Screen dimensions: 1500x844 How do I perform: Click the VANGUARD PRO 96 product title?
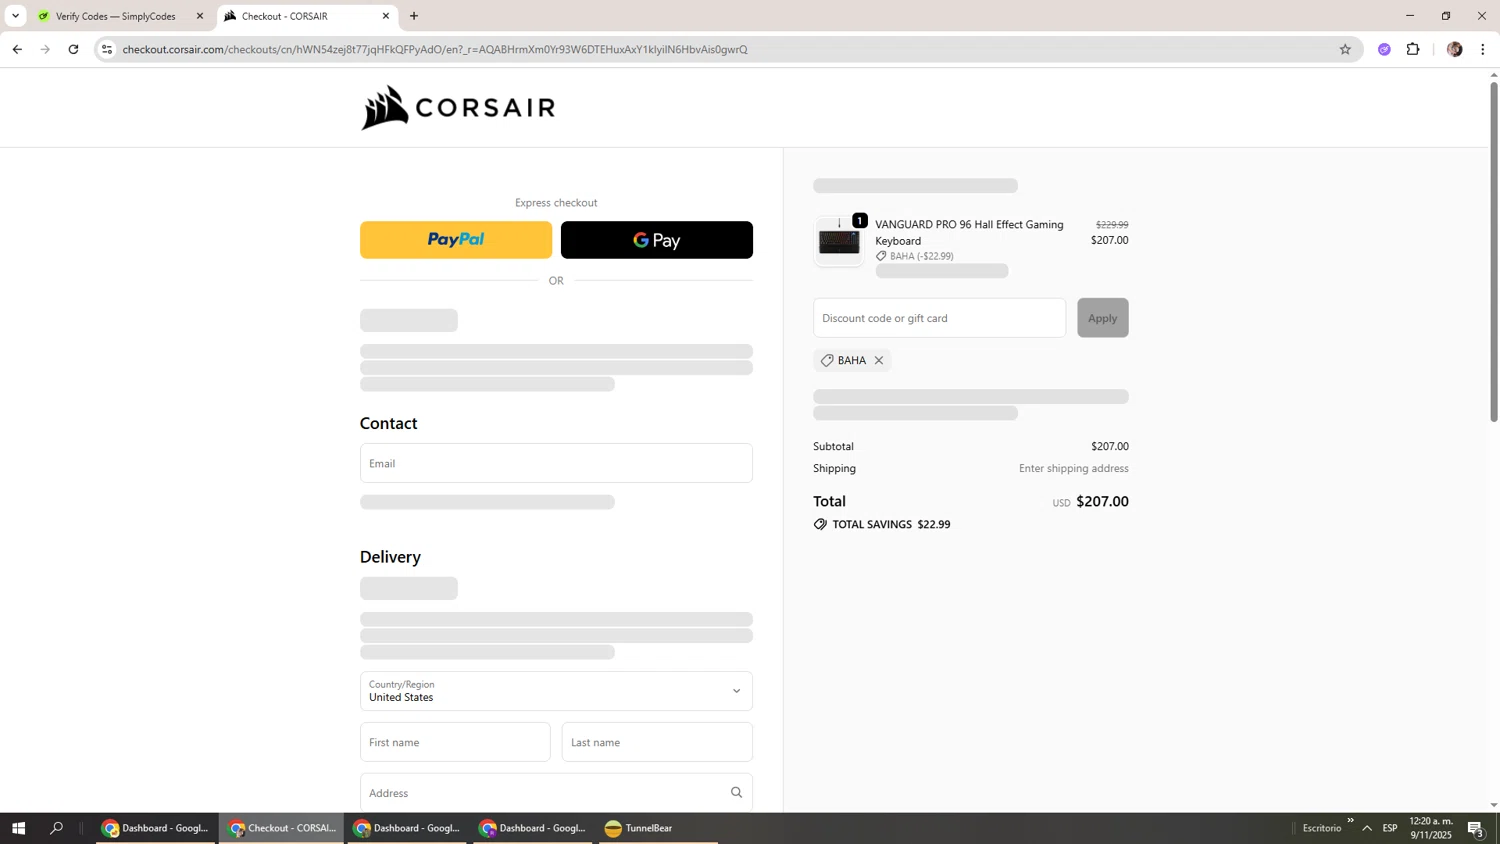coord(969,232)
